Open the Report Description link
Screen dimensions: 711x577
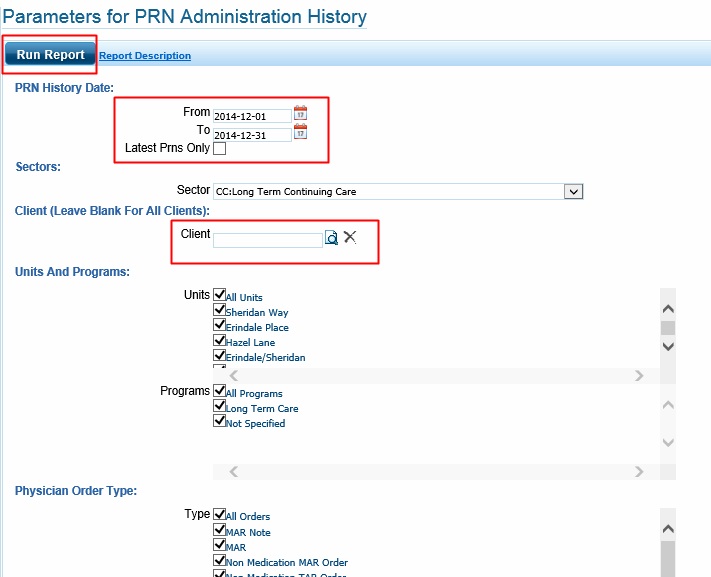[145, 56]
